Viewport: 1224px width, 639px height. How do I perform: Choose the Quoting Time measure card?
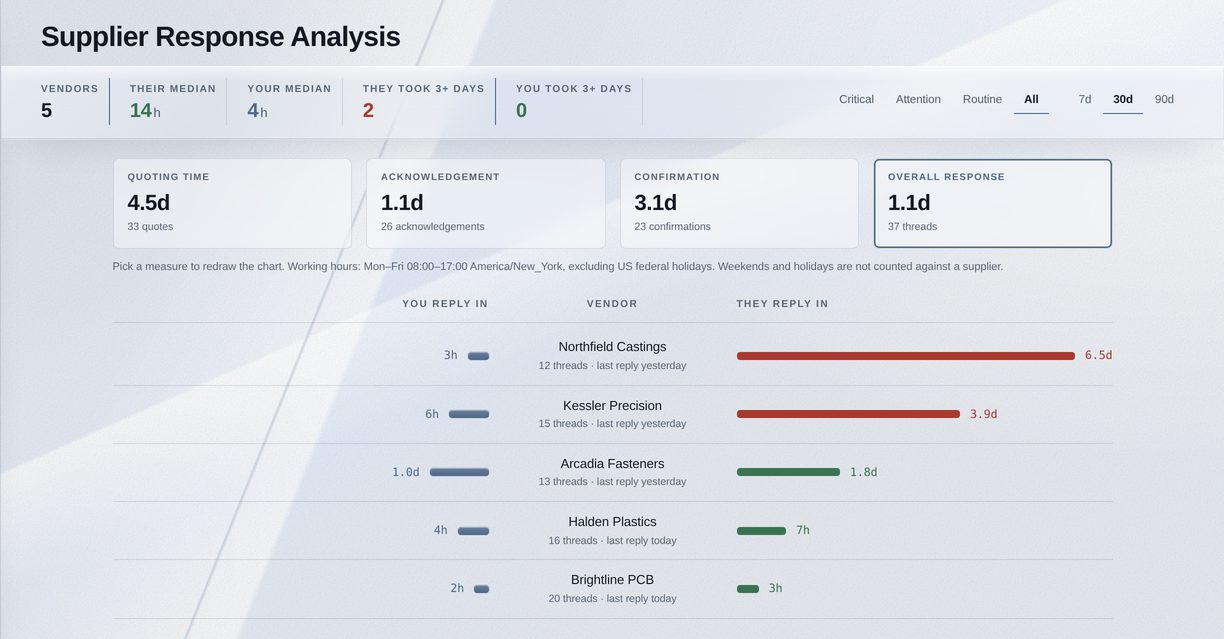tap(232, 203)
